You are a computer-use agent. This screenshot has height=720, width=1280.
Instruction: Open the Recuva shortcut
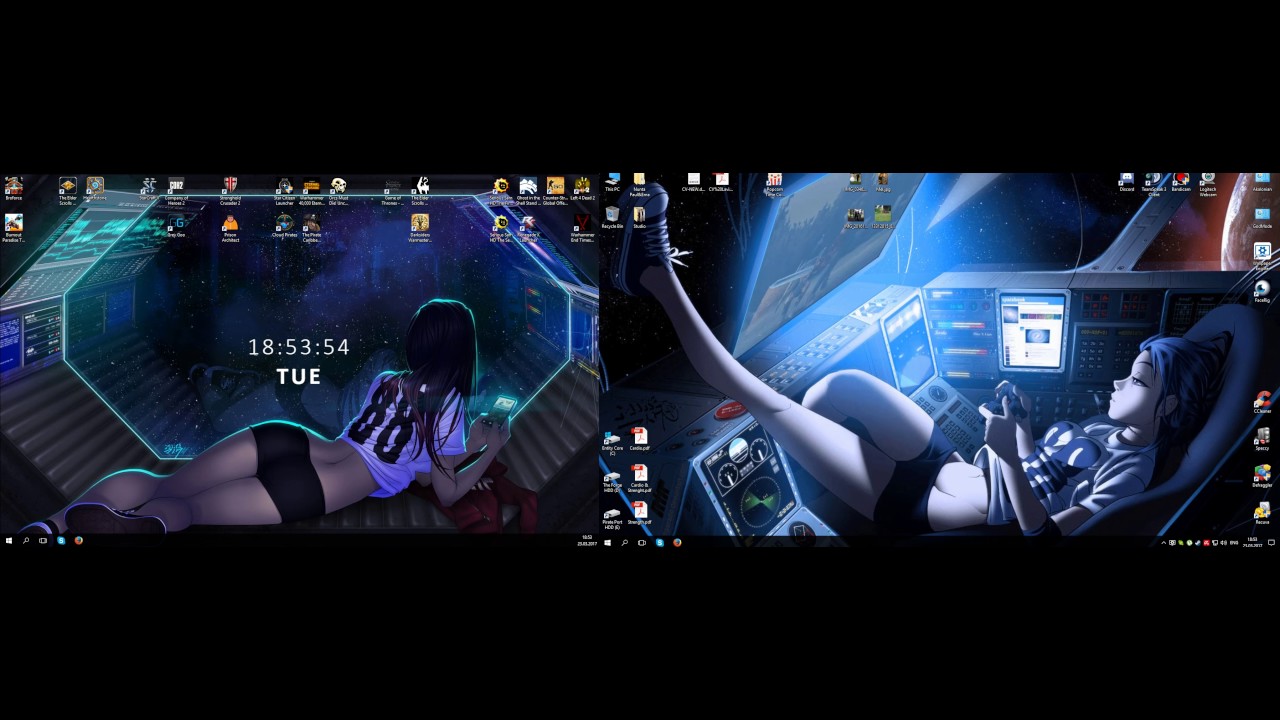coord(1262,512)
